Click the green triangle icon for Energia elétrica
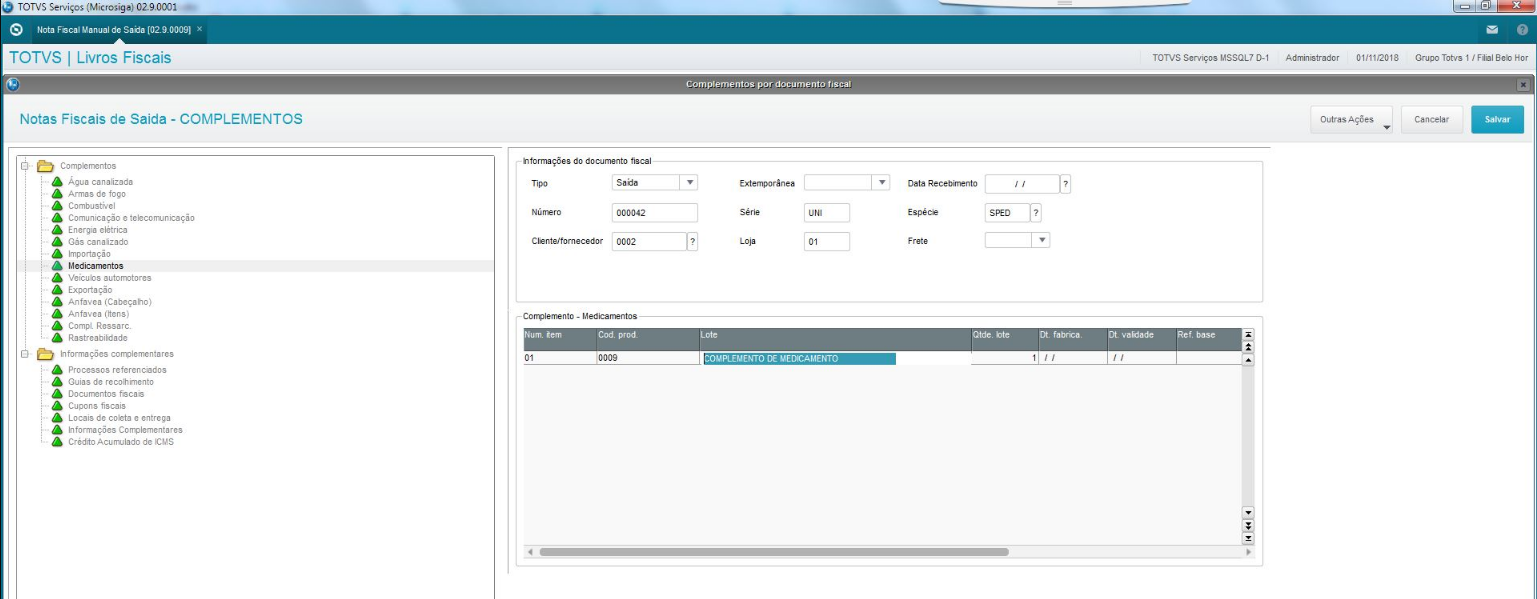This screenshot has height=599, width=1537. [x=57, y=230]
